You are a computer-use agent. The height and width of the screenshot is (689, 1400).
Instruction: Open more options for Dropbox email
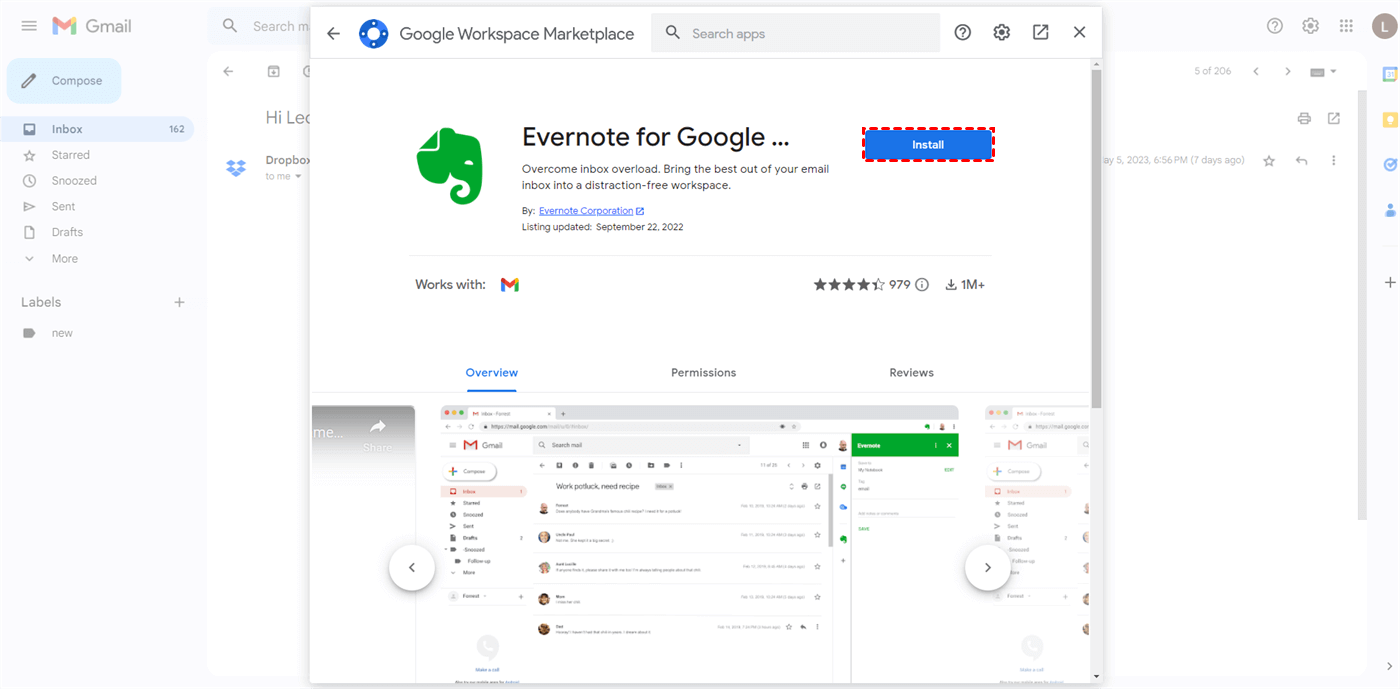click(1334, 161)
